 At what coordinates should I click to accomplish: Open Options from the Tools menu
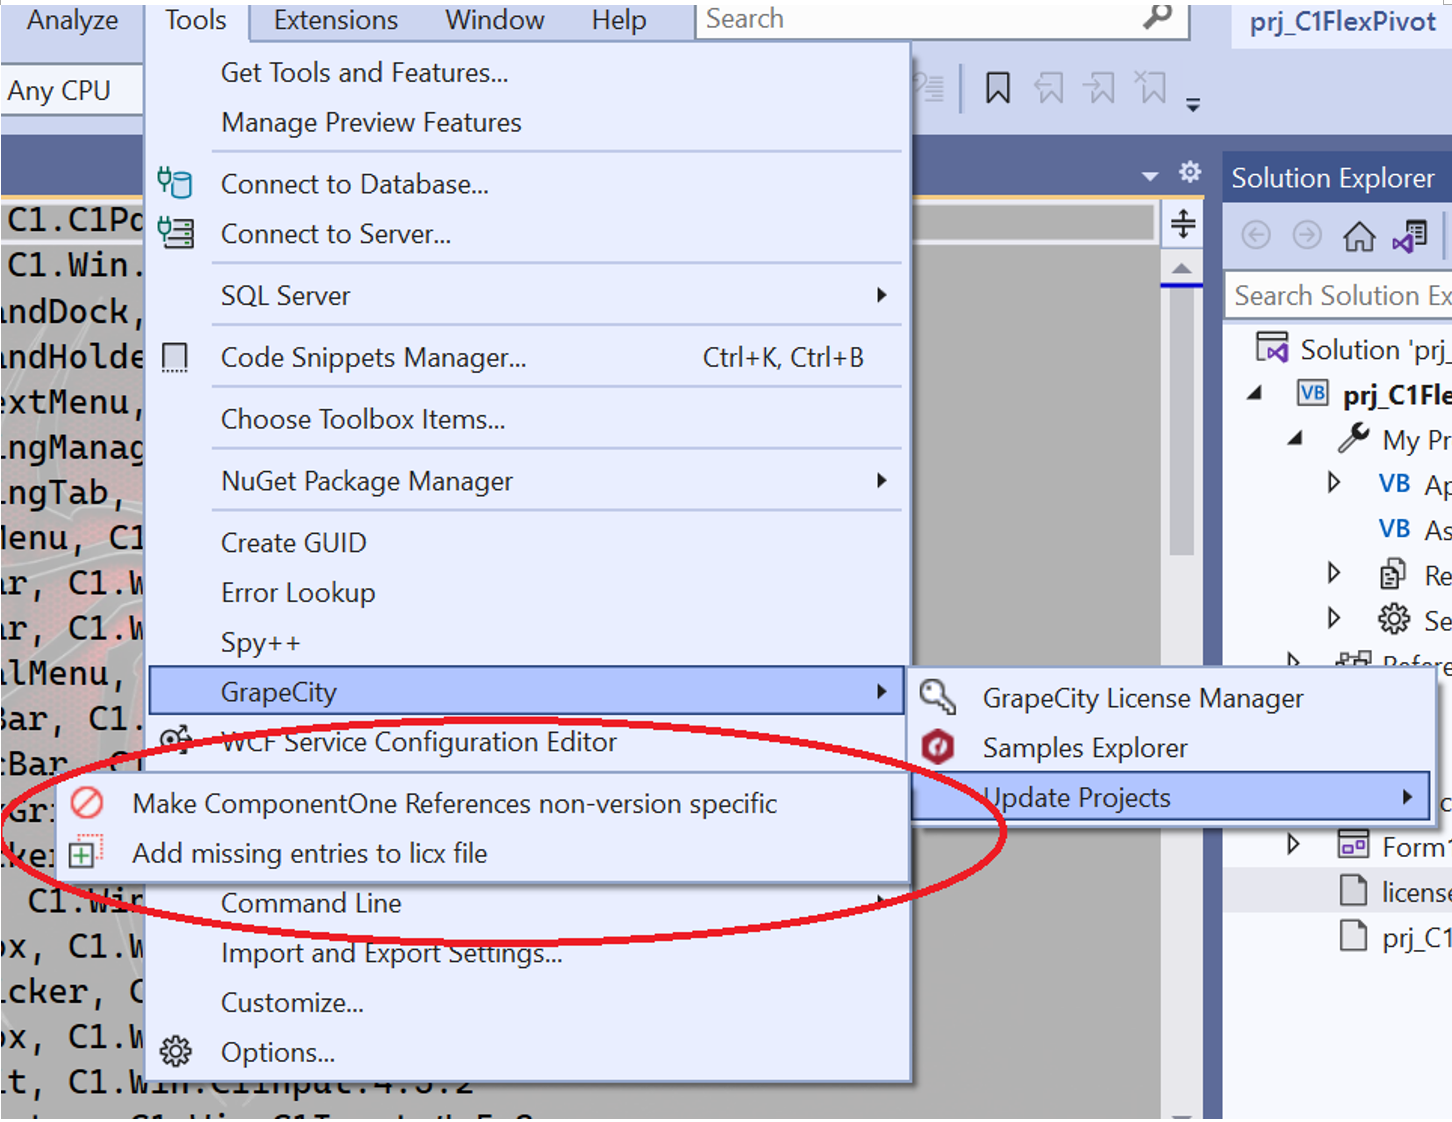pos(529,1053)
